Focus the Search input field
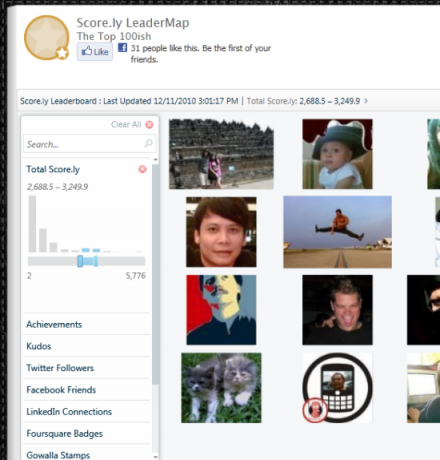The image size is (440, 460). (90, 144)
